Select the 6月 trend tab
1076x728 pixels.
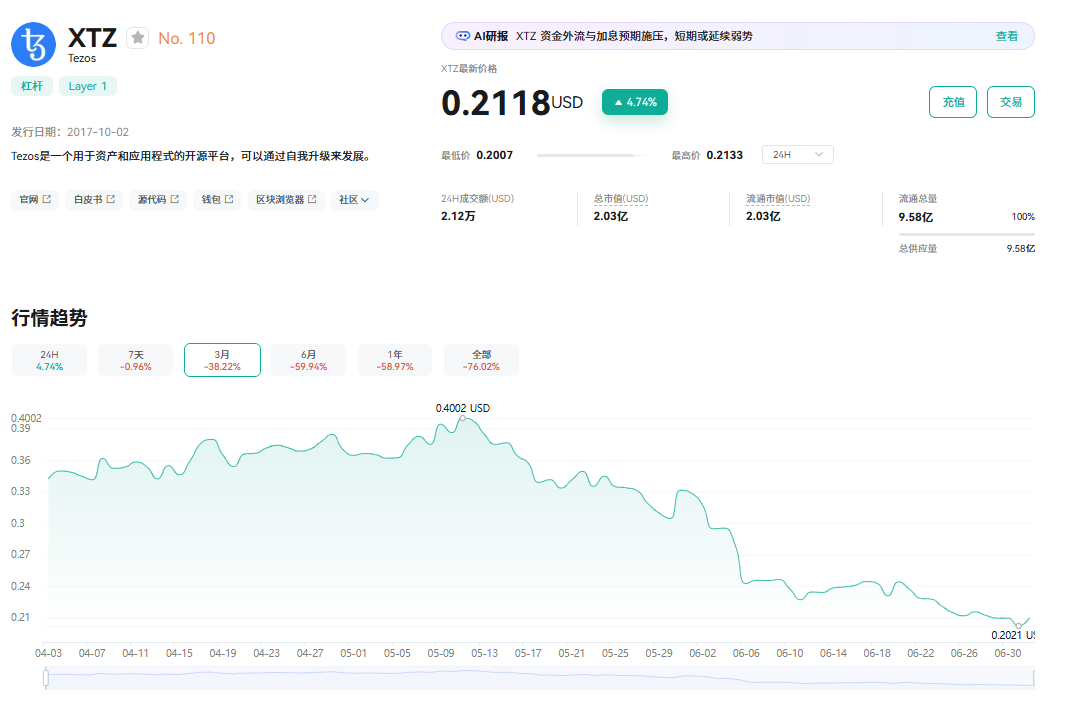click(309, 360)
